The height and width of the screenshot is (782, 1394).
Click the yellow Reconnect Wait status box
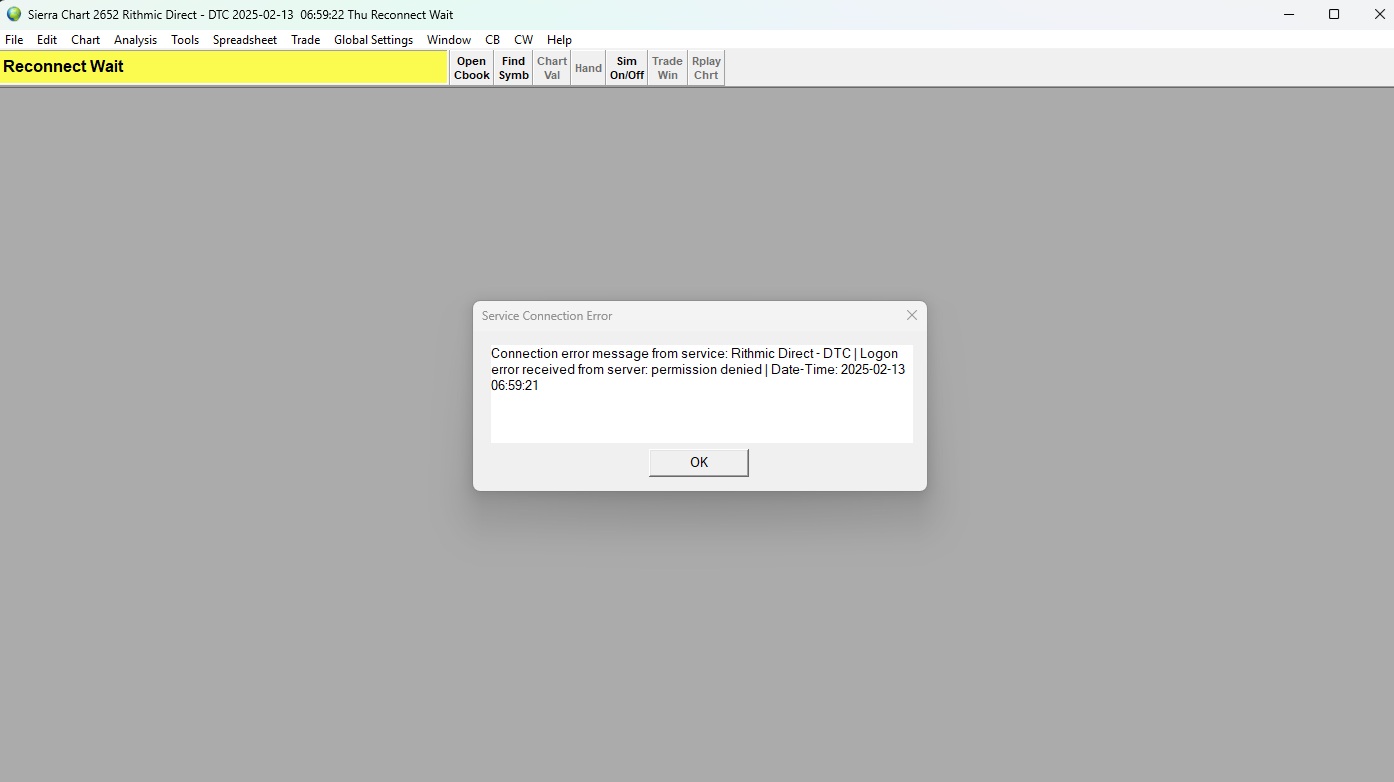(x=224, y=67)
